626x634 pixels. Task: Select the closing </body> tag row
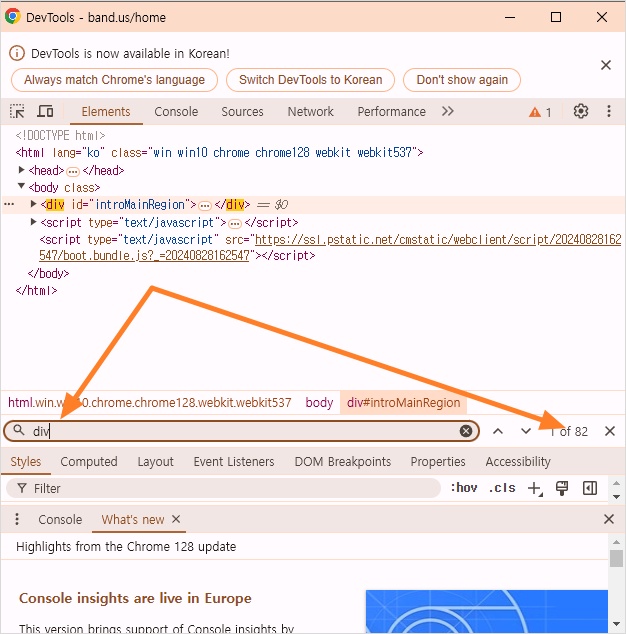[49, 273]
